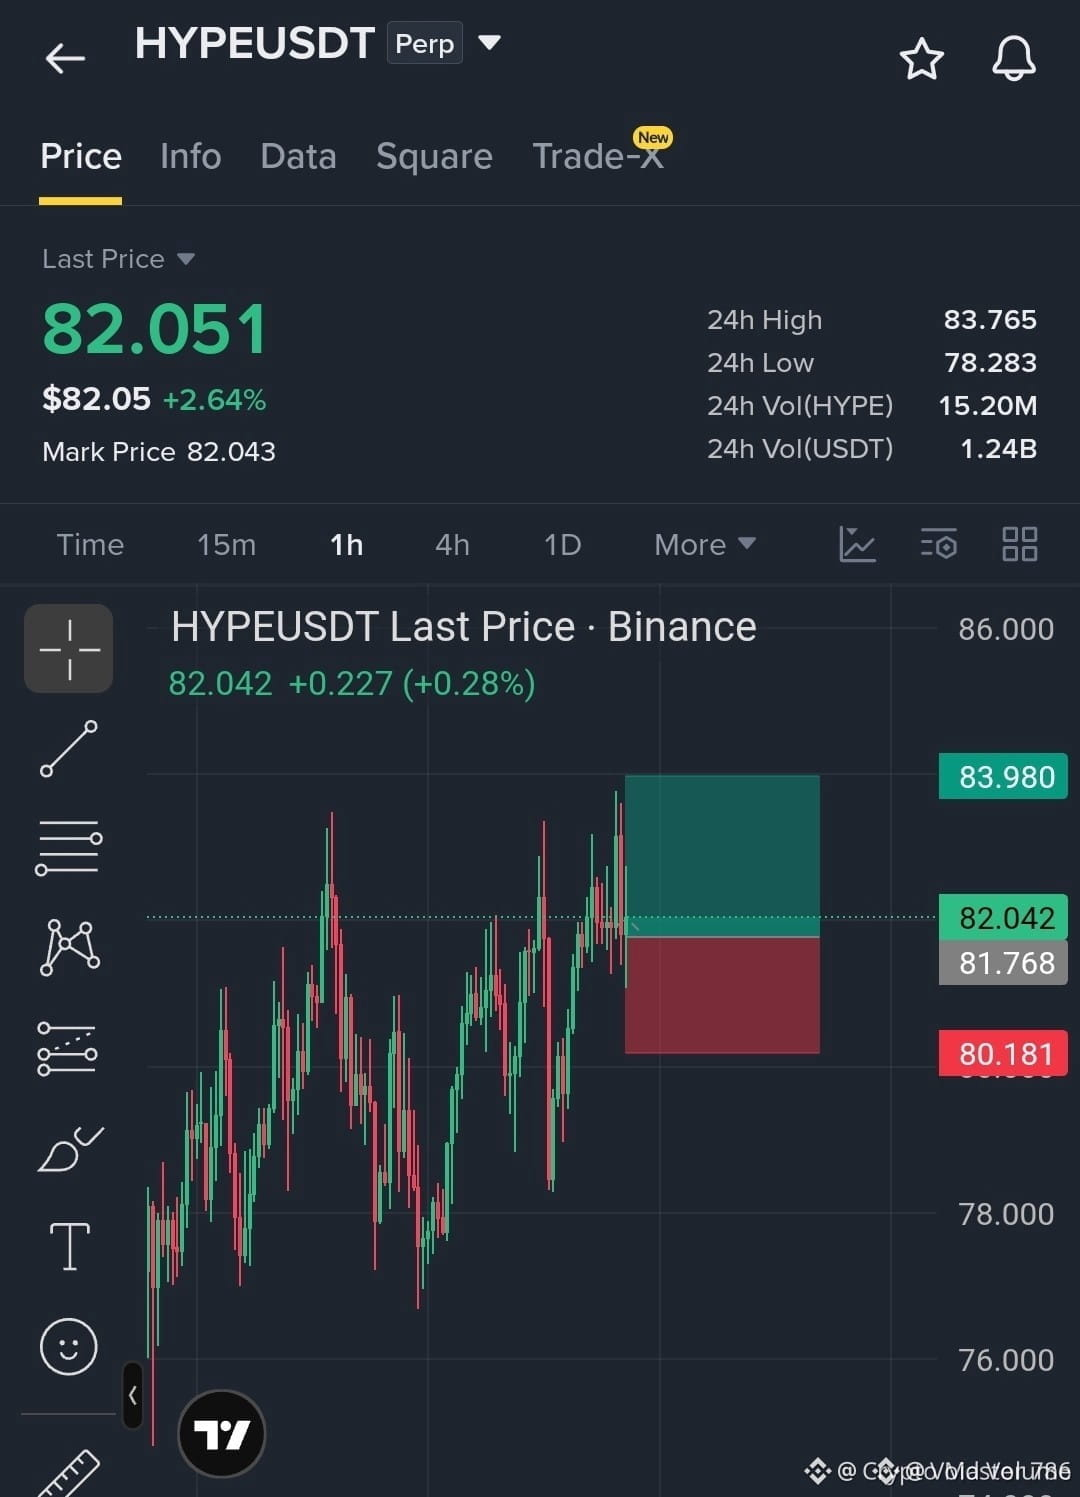Open price alerts bell icon

[x=1013, y=58]
